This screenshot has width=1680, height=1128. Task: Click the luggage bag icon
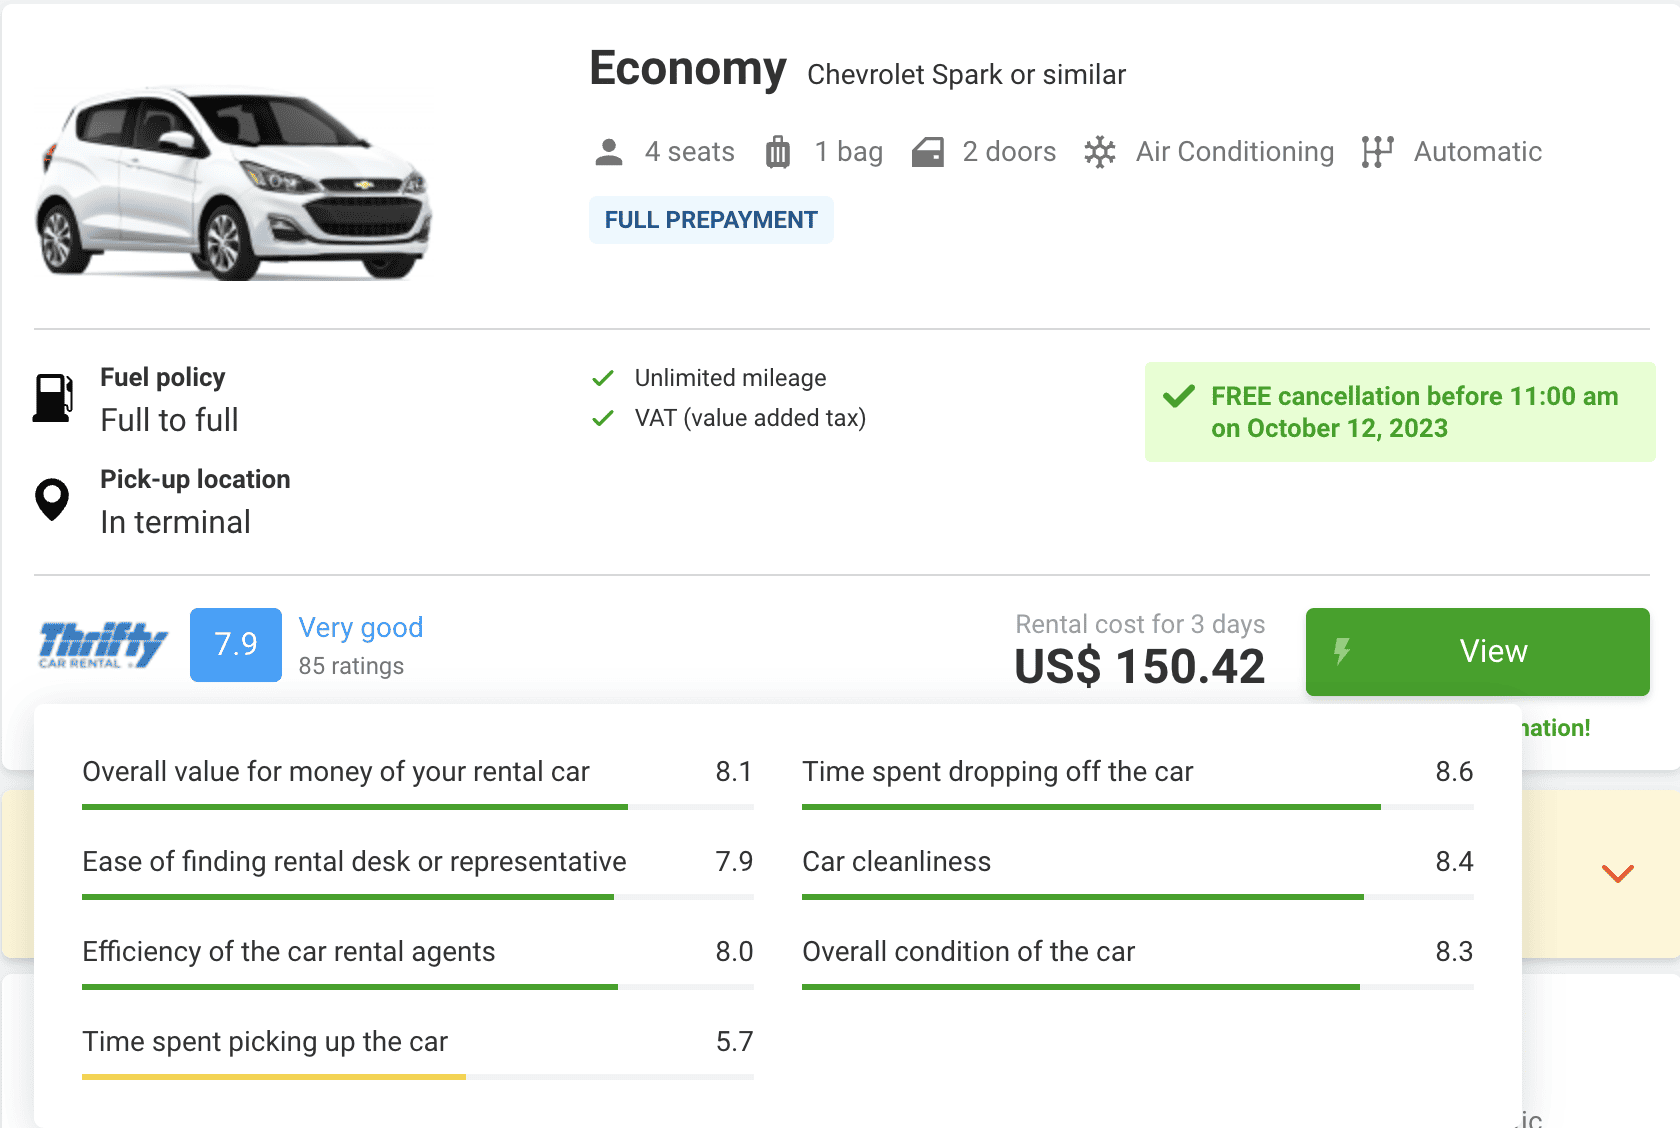point(778,152)
